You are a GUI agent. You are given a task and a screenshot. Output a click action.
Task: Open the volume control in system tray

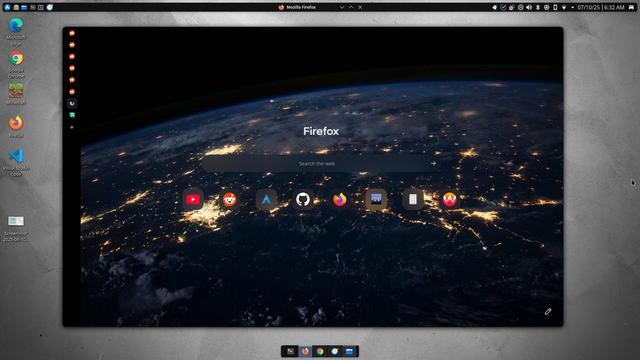click(x=529, y=7)
